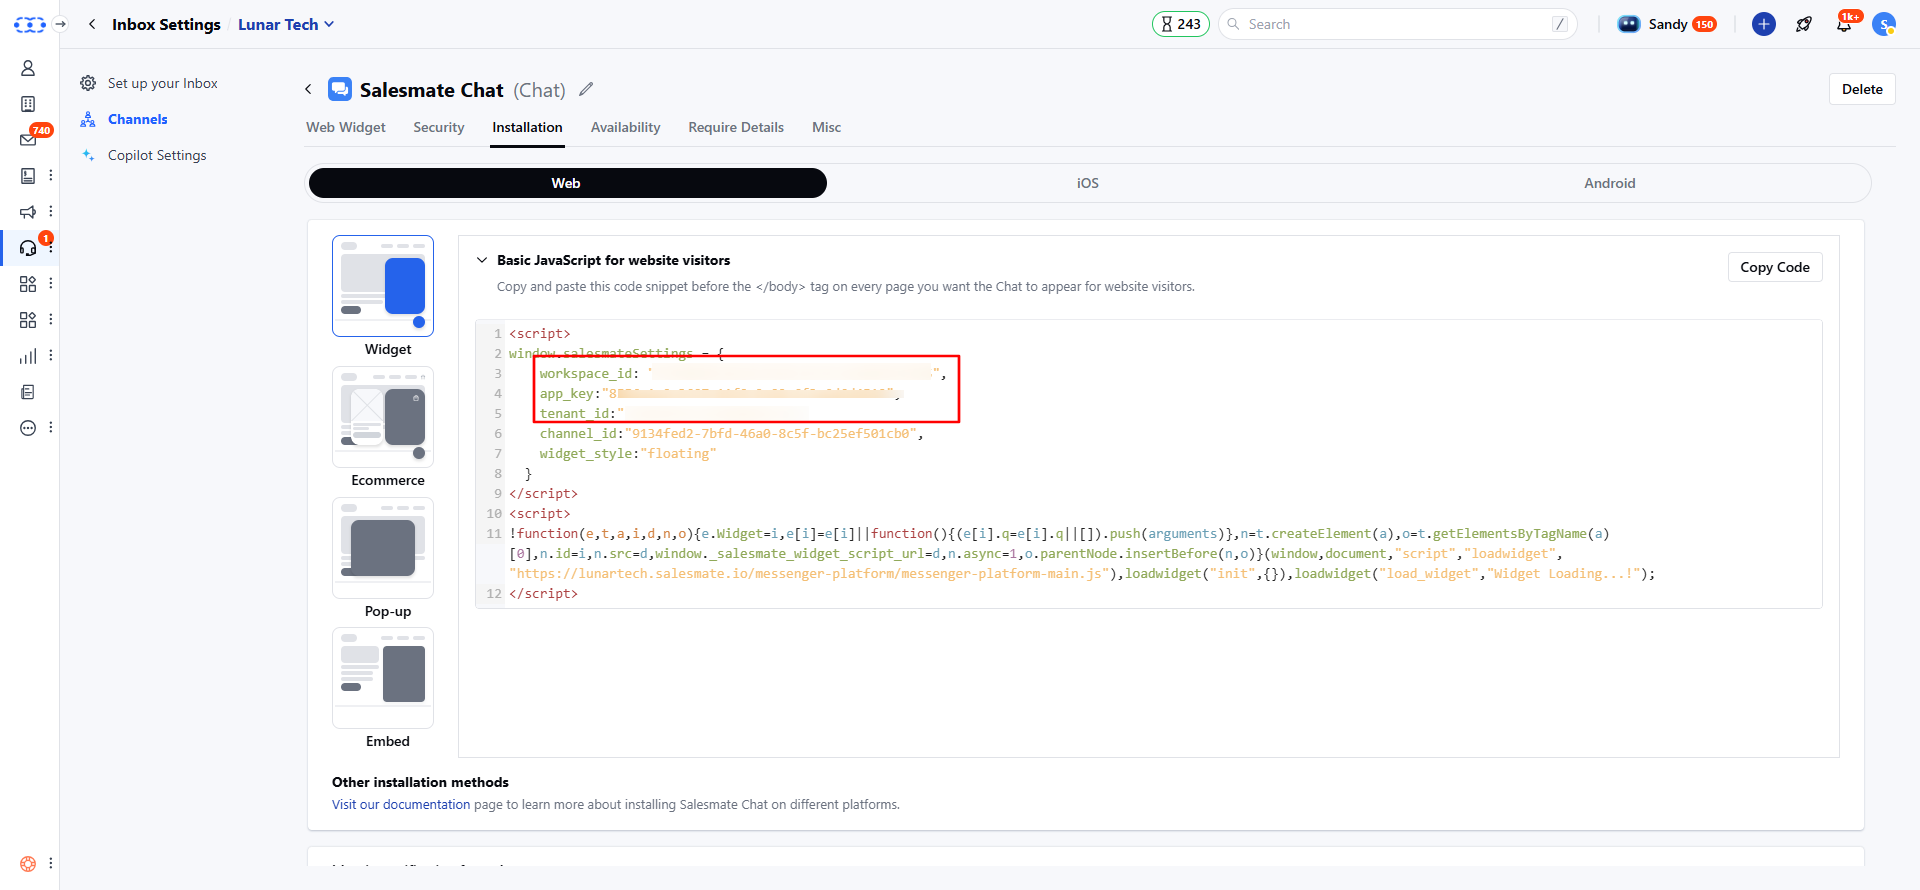Open the Lunar Tech workspace dropdown
1920x890 pixels.
point(286,24)
